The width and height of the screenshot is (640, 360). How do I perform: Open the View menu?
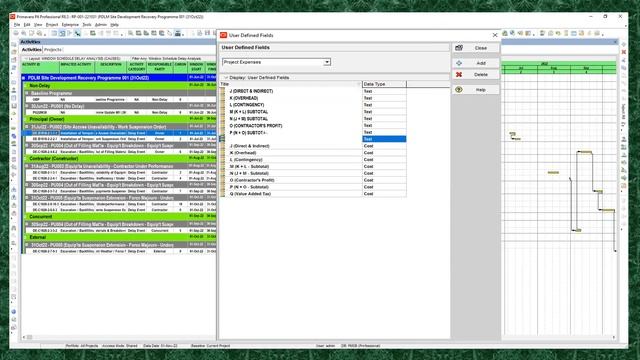pos(38,25)
